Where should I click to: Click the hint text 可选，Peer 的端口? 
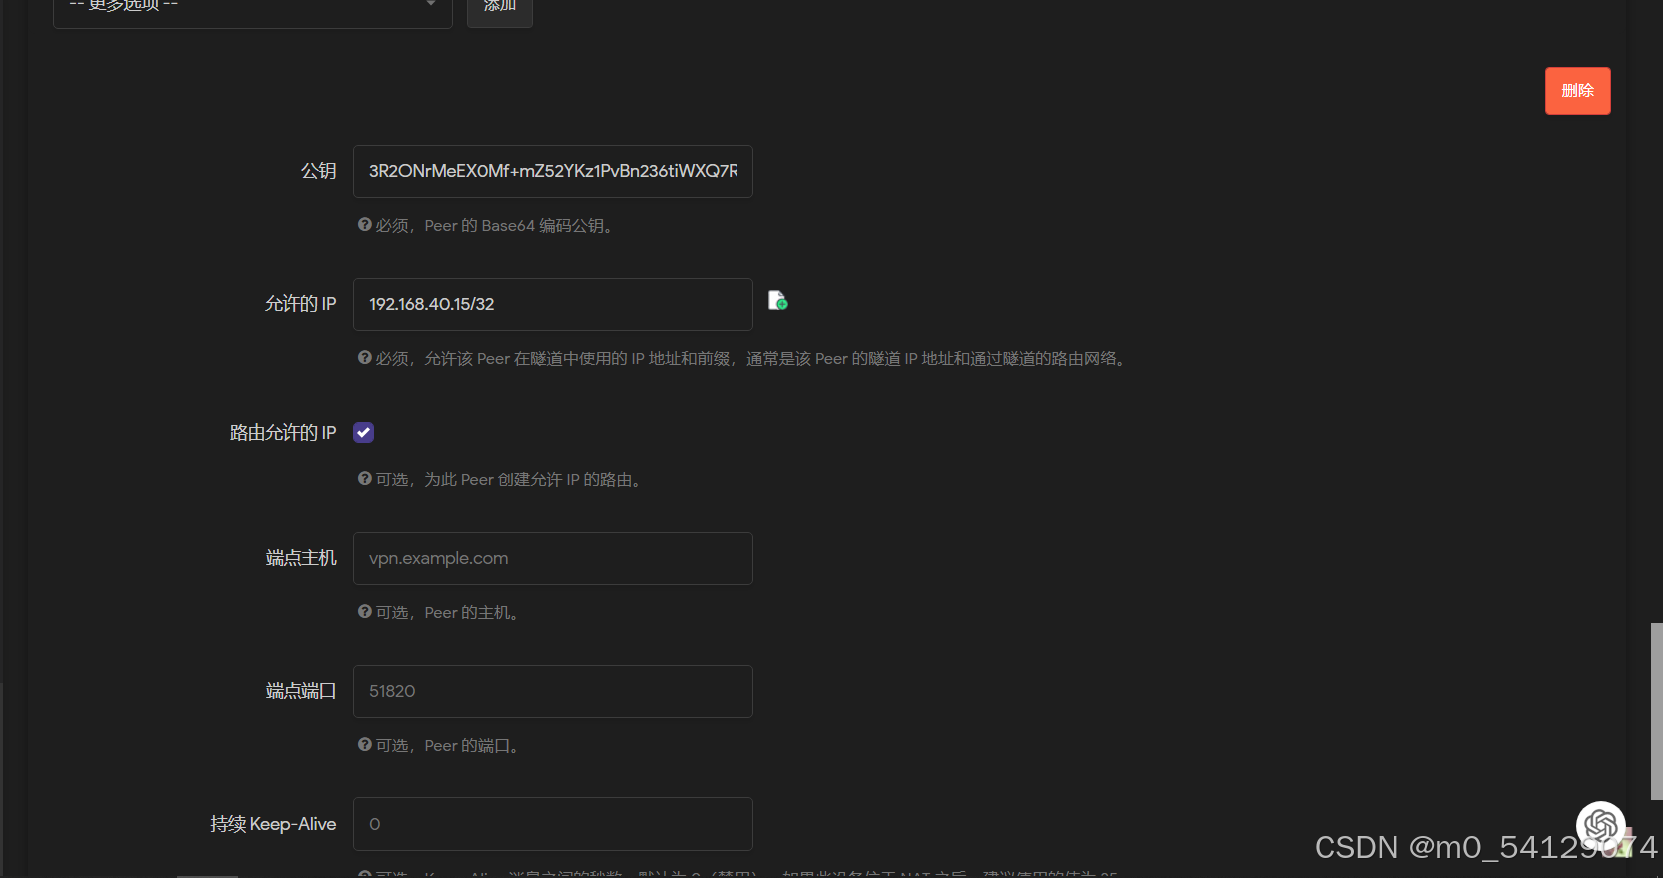[x=447, y=746]
